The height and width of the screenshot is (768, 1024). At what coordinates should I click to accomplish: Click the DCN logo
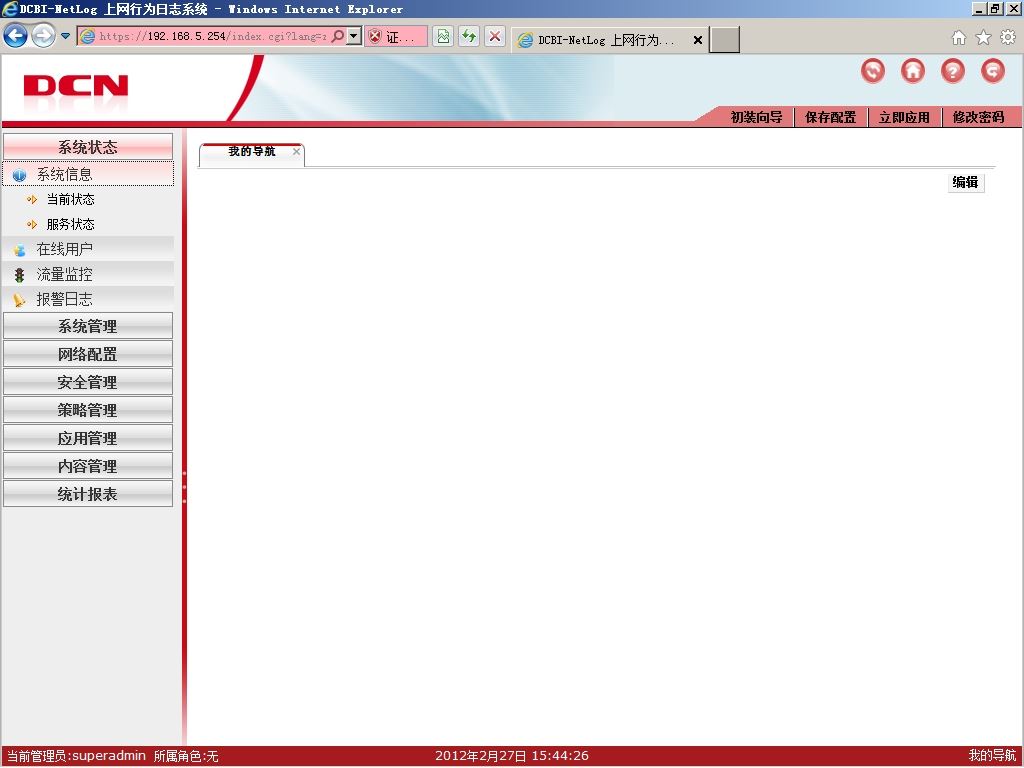76,86
